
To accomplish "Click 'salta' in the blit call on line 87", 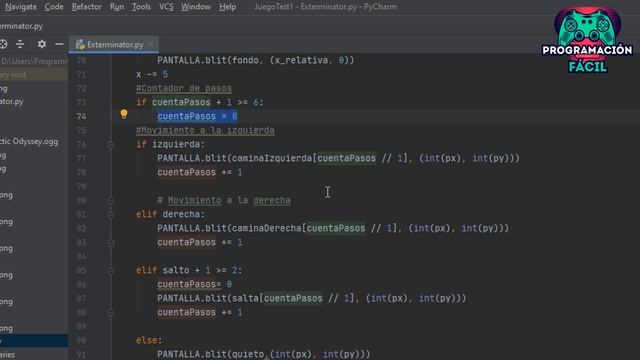I will pos(245,298).
